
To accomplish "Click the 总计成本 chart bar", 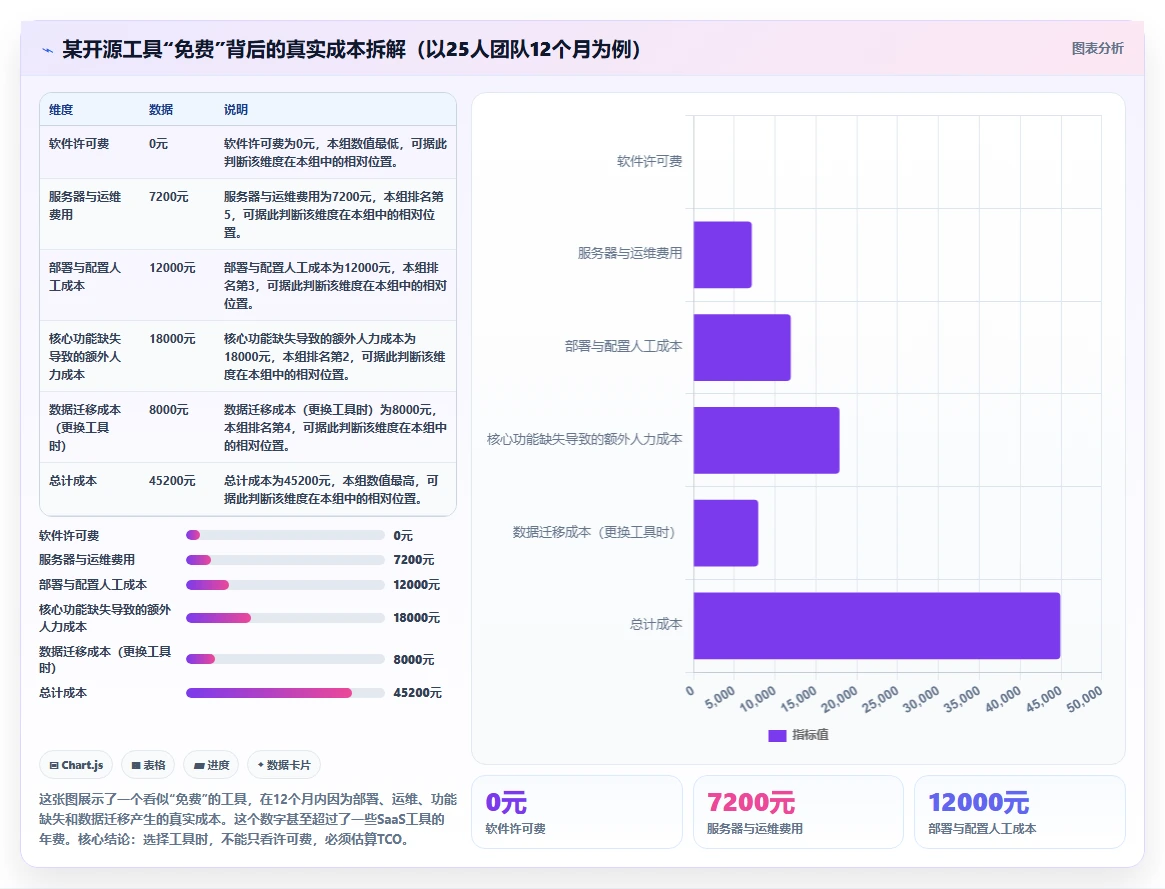I will coord(877,625).
